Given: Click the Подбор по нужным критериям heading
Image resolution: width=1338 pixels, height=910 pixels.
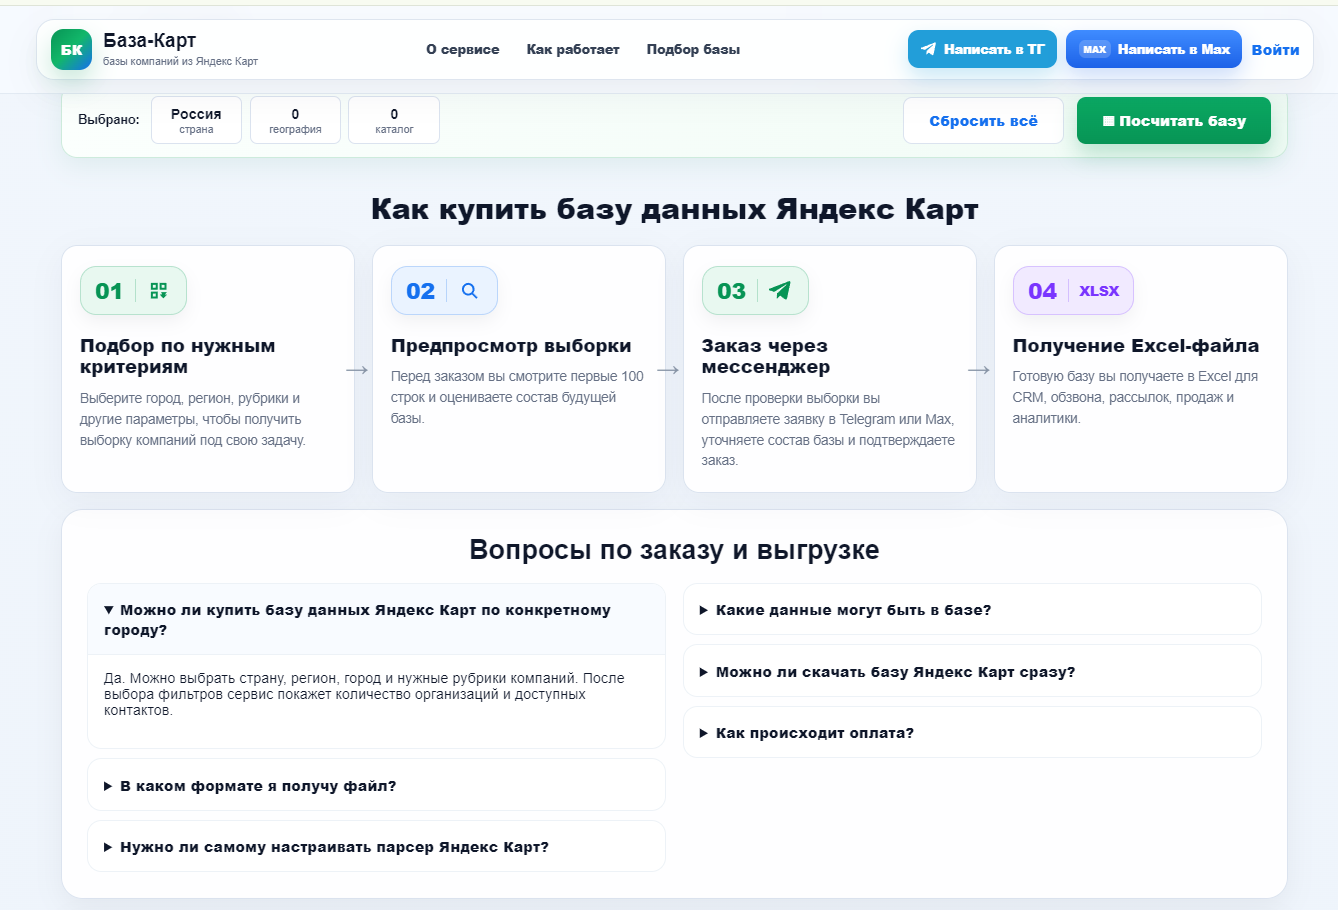Looking at the screenshot, I should (178, 356).
